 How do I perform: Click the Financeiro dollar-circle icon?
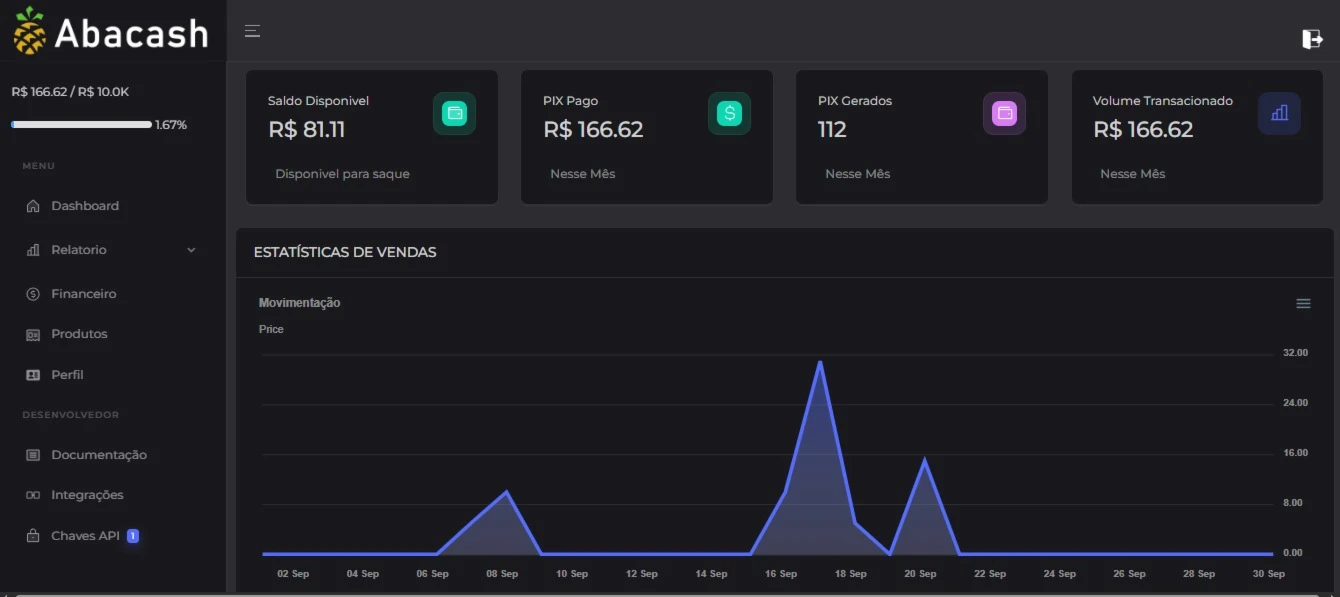pos(32,294)
